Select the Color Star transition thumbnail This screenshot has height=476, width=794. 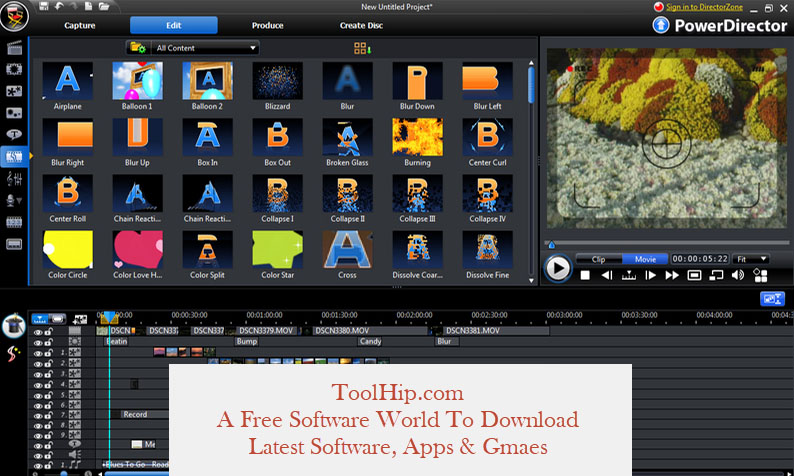(x=277, y=249)
